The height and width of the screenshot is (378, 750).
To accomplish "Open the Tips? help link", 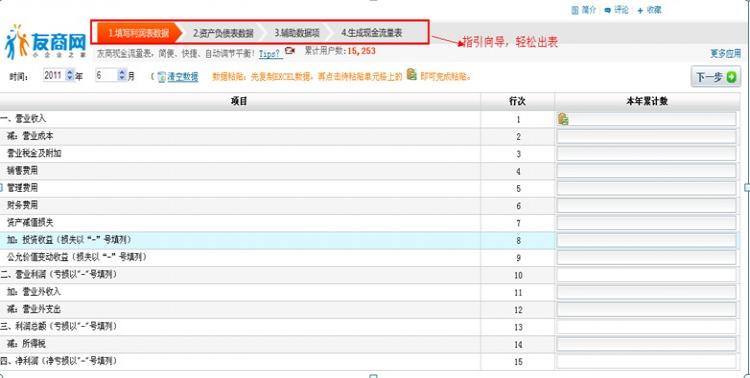I will pos(270,54).
